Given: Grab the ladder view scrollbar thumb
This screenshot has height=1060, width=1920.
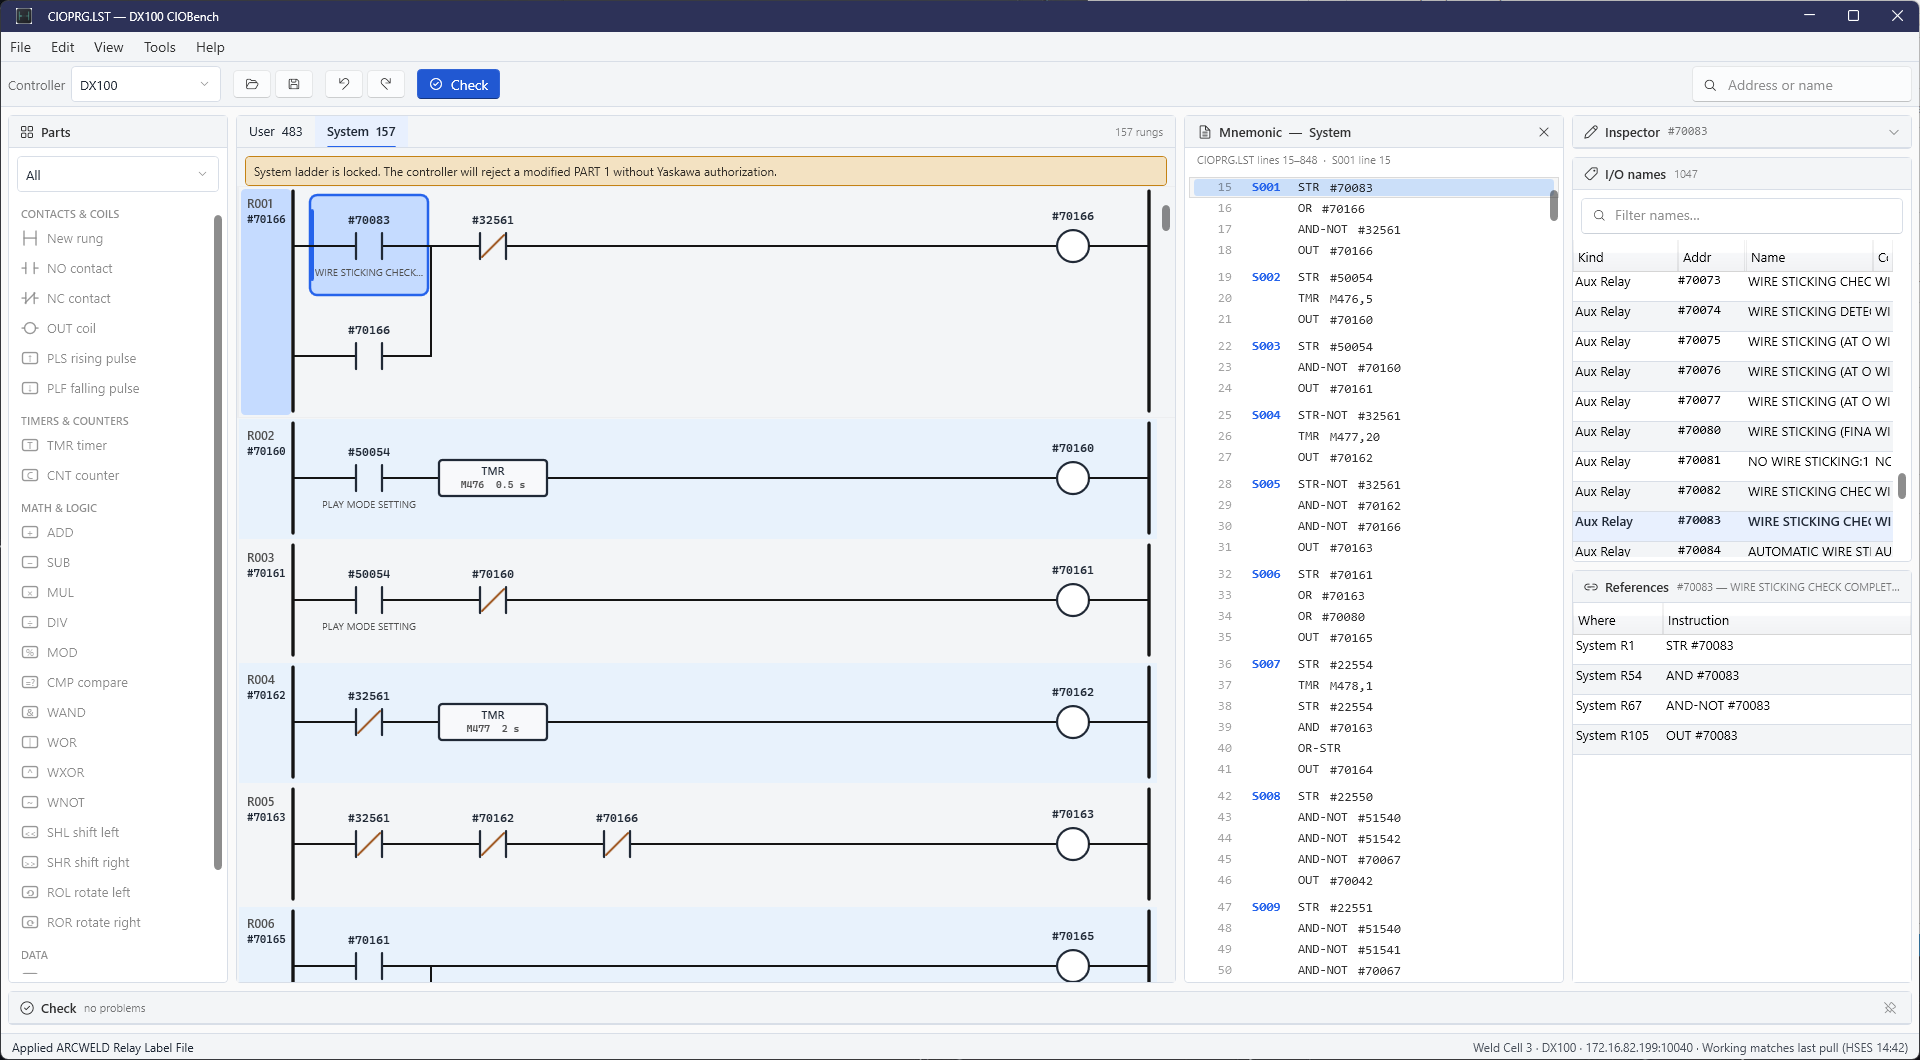Looking at the screenshot, I should click(1166, 218).
